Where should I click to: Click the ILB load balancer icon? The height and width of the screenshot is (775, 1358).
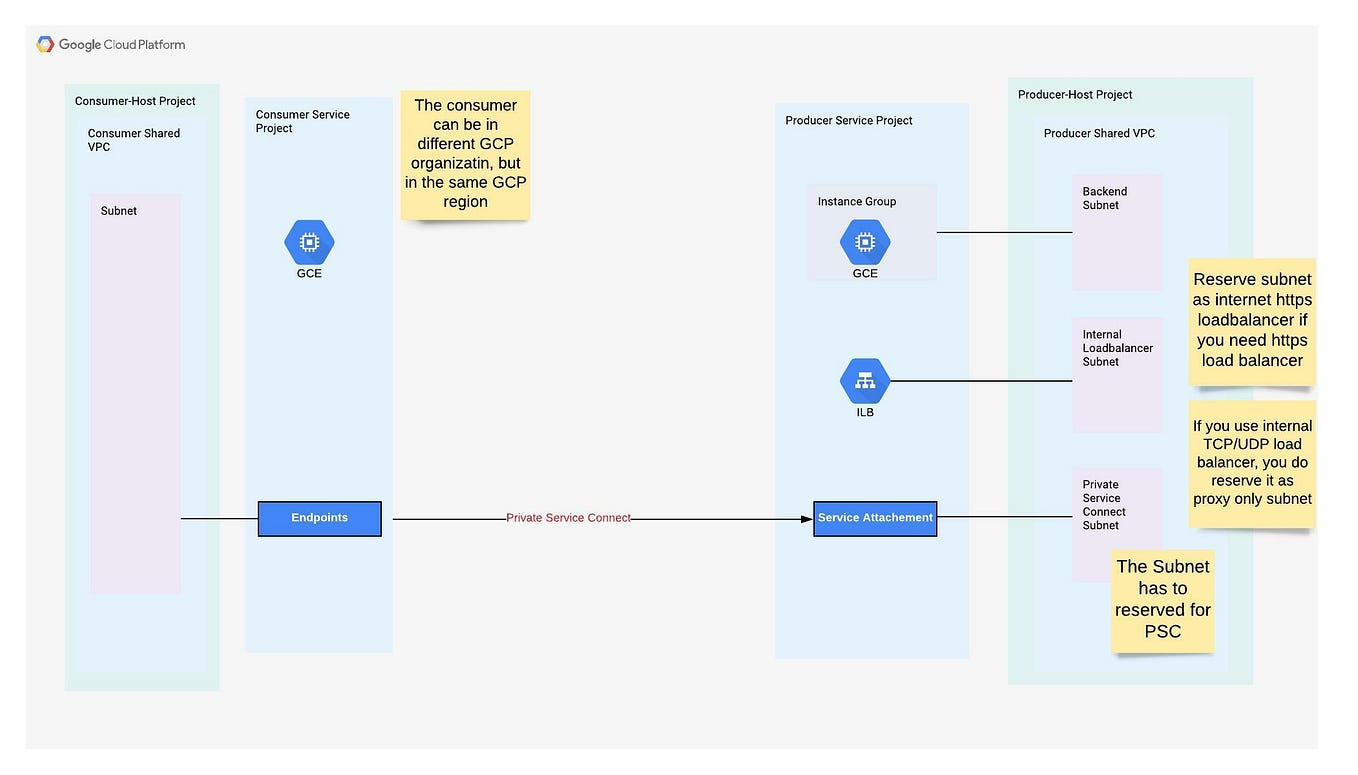coord(864,380)
